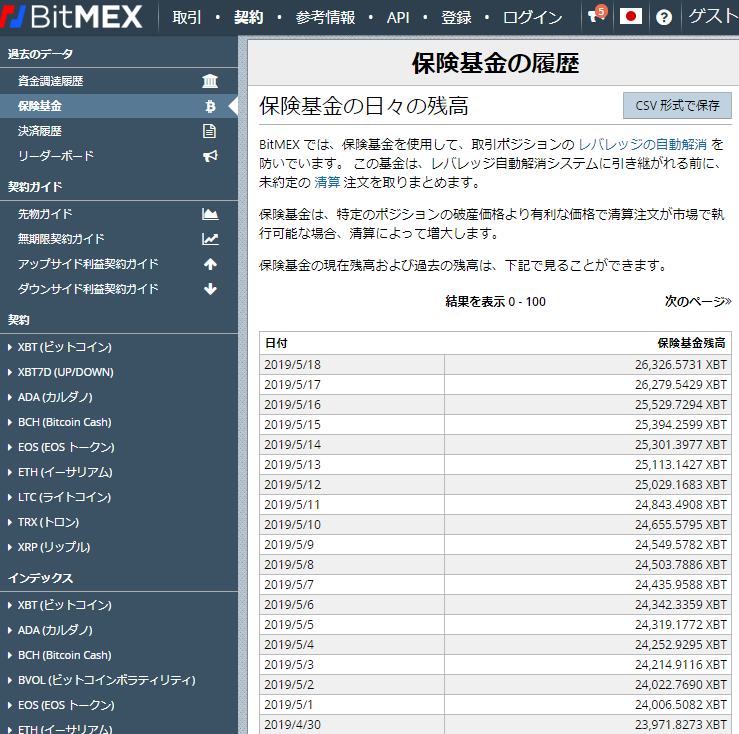Select the 23,971.8273 XBT balance cell
The height and width of the screenshot is (734, 739).
(x=588, y=725)
